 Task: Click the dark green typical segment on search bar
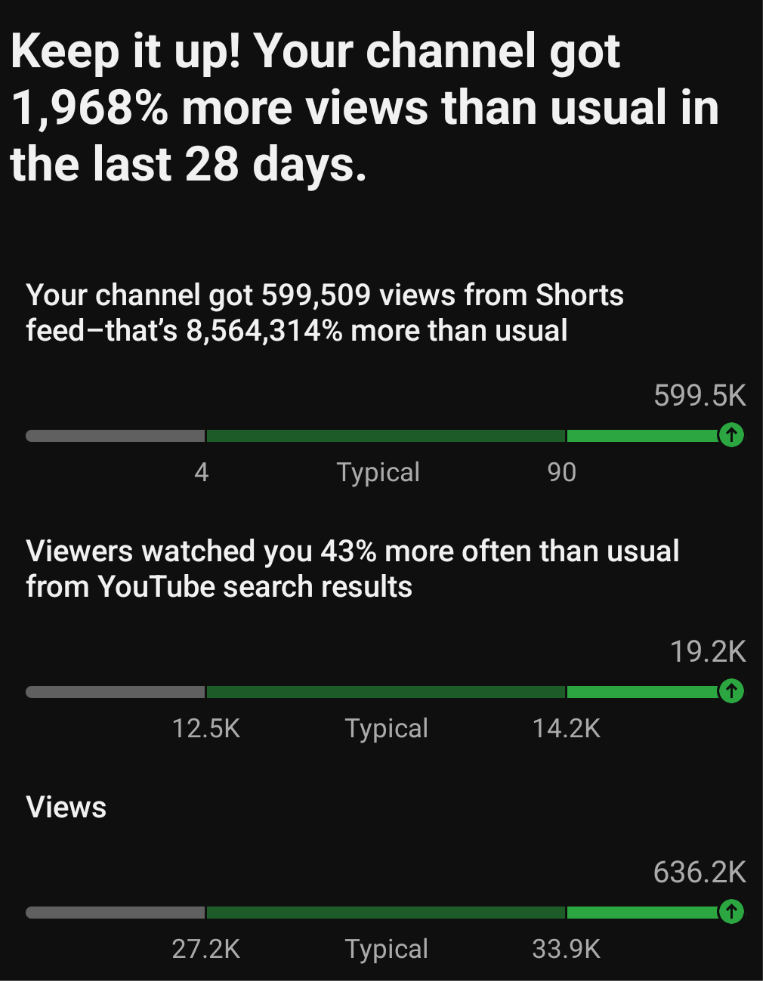point(386,692)
